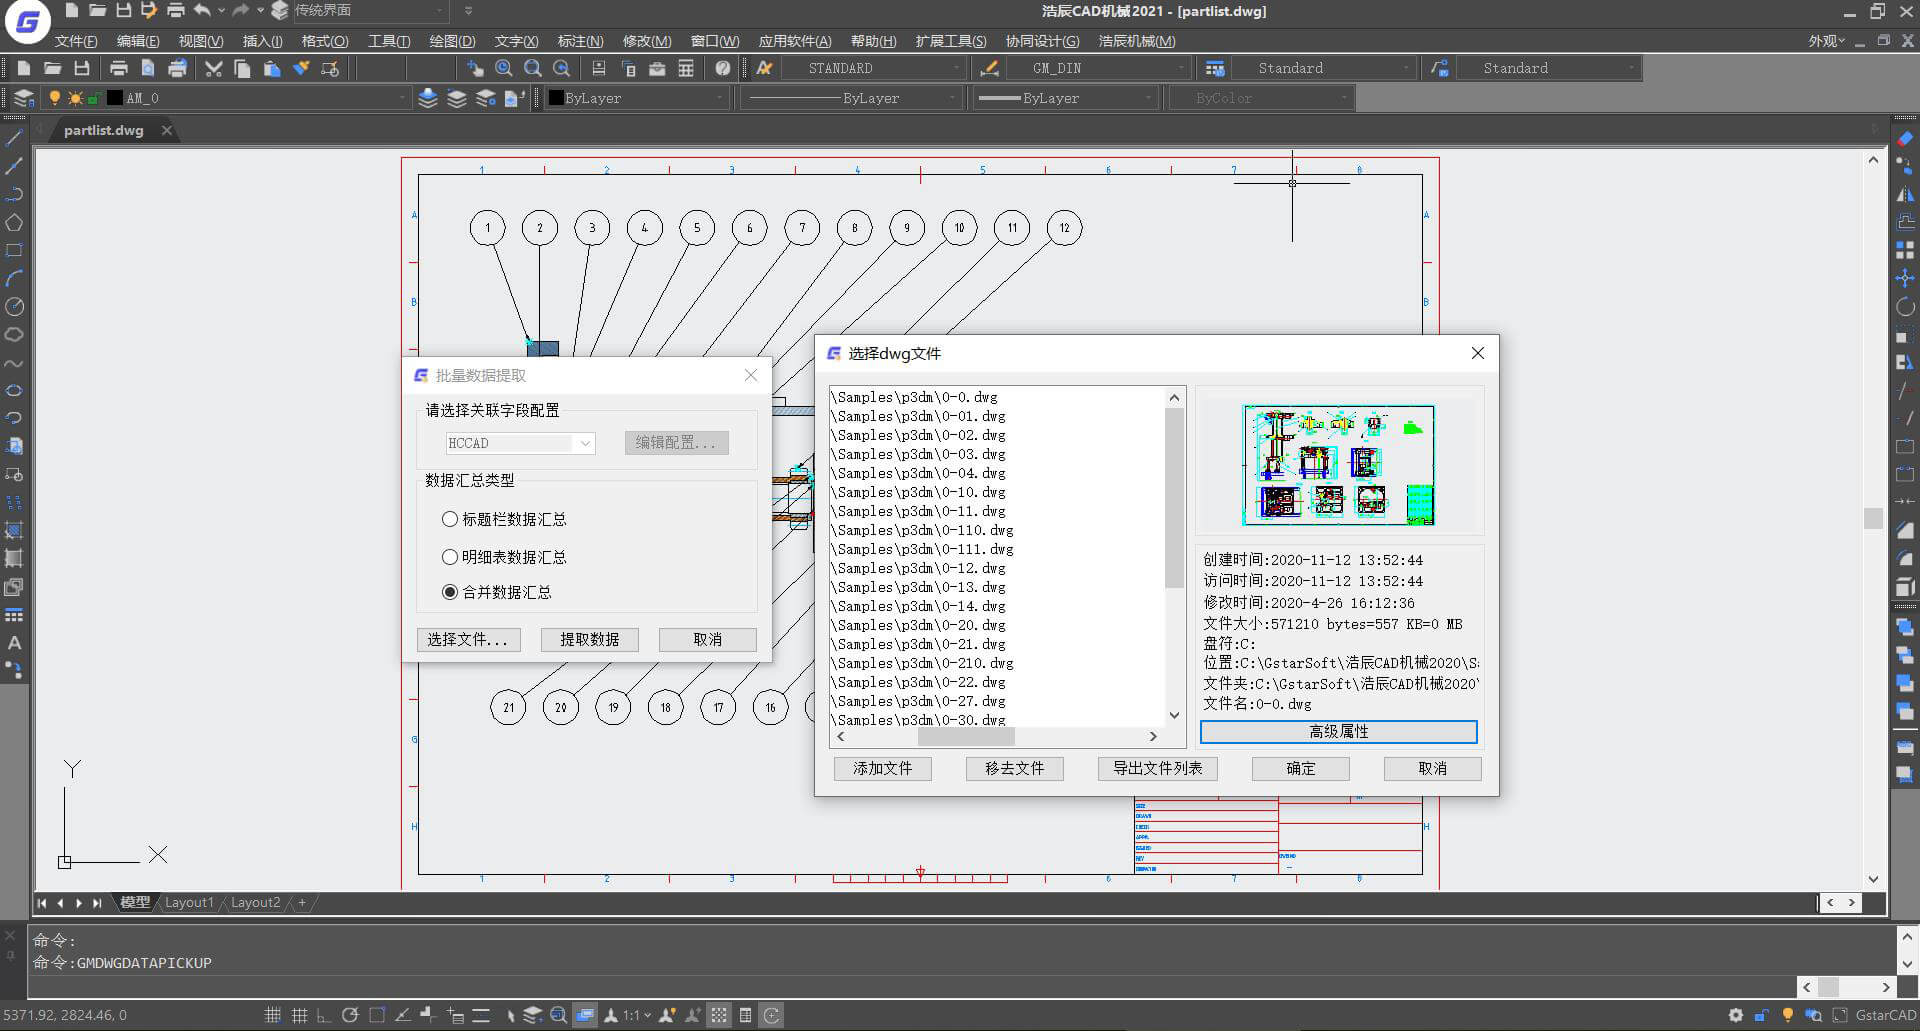
Task: Open the Layer Properties Manager icon
Action: pos(24,98)
